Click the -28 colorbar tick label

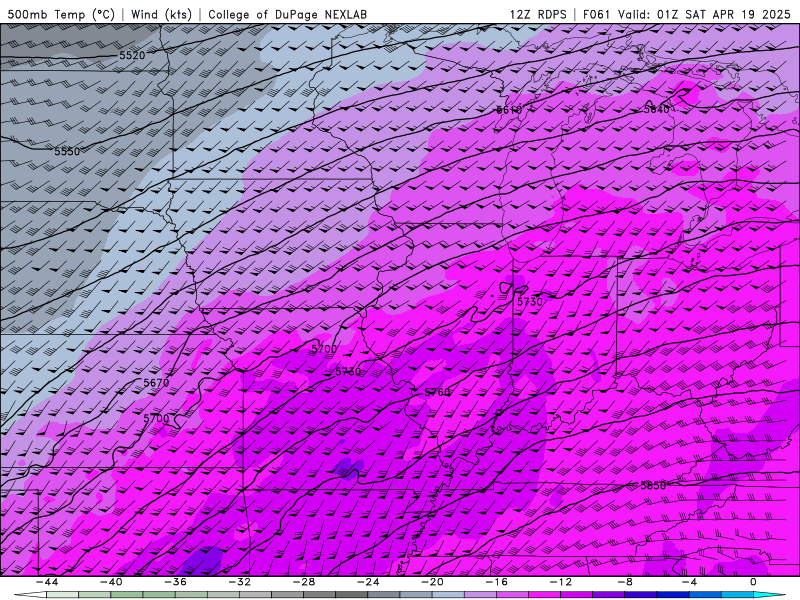(304, 582)
